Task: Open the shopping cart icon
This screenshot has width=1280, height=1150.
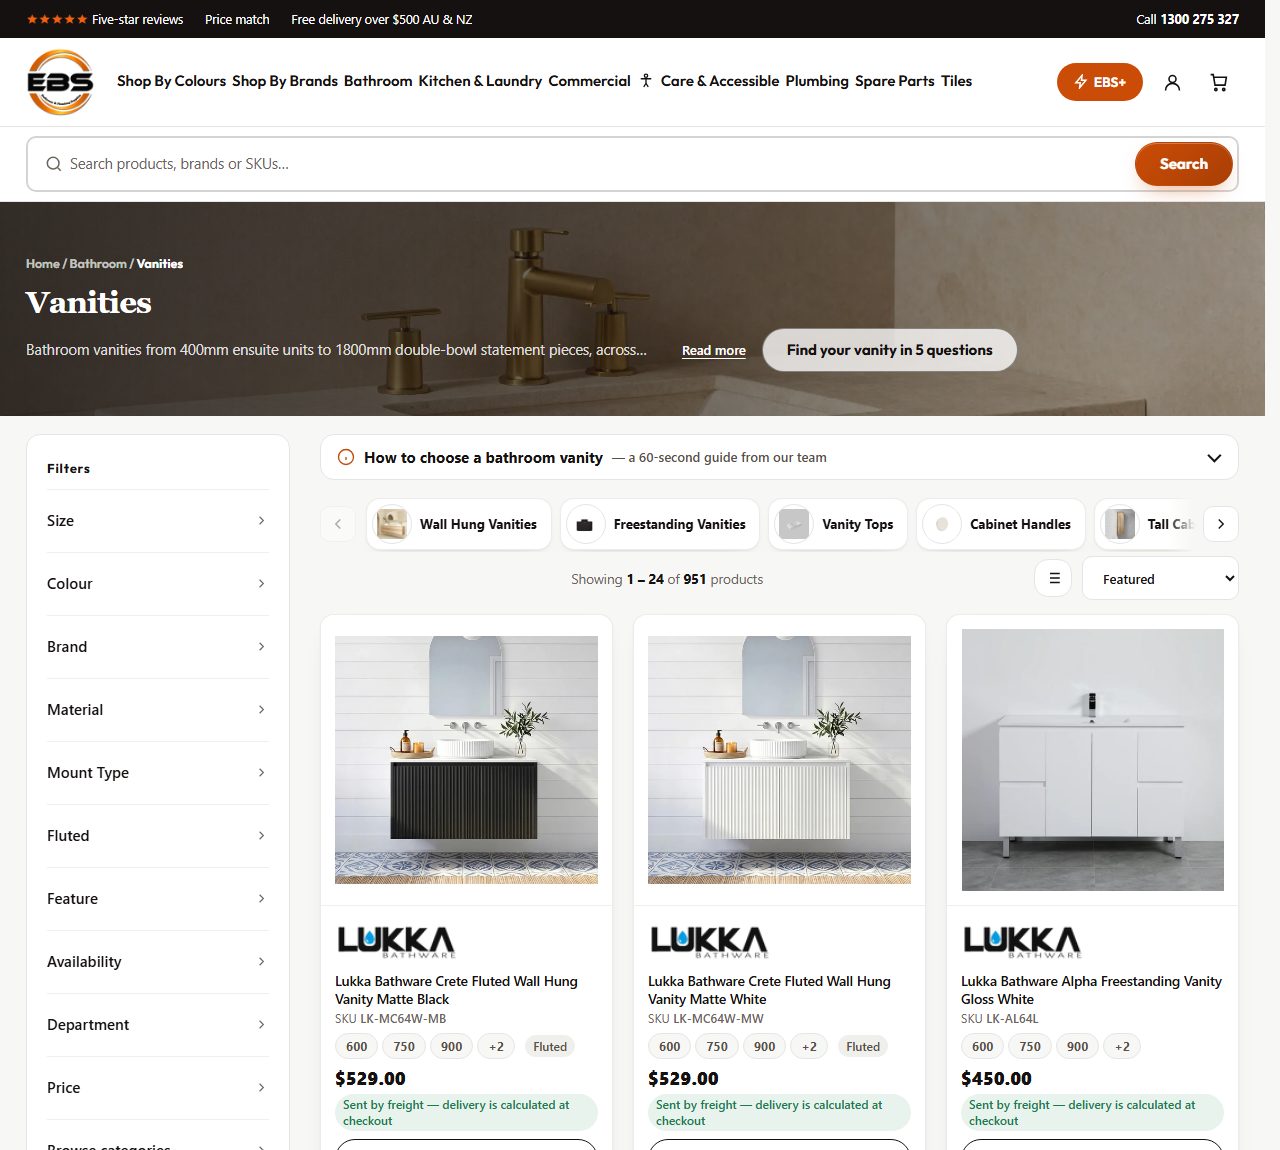Action: point(1218,82)
